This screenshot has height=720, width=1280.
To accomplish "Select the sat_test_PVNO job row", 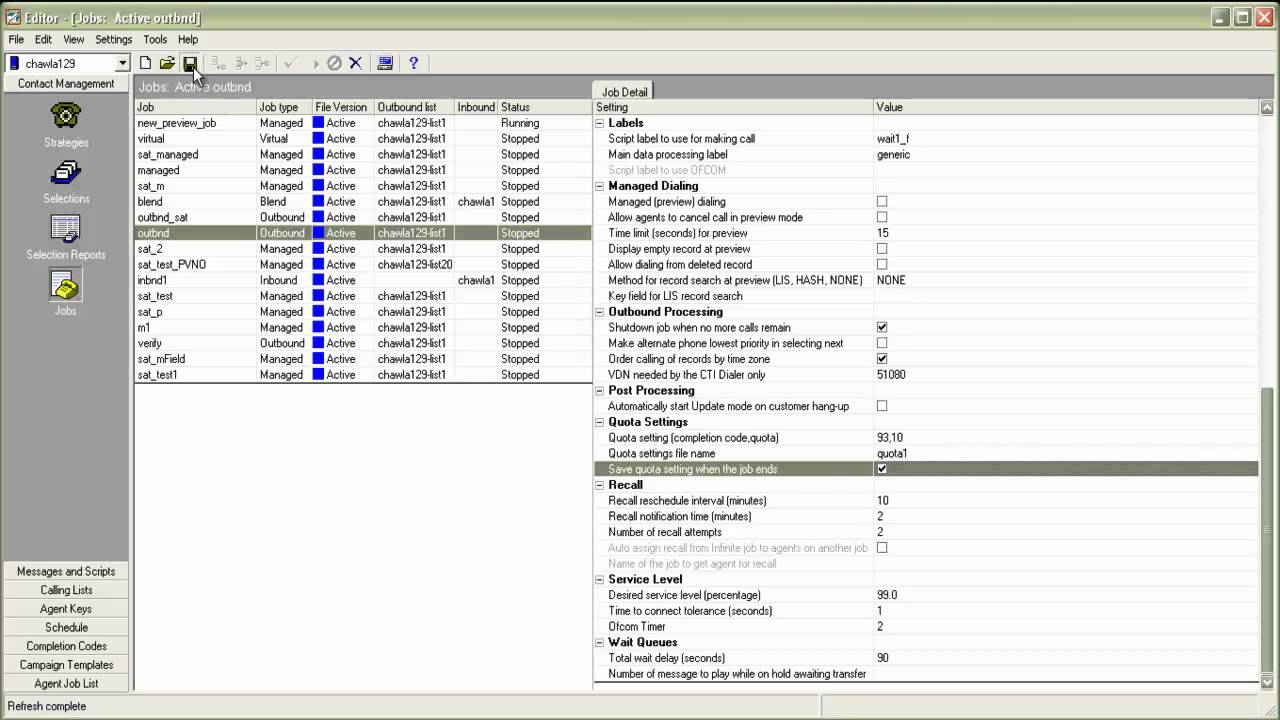I will pos(363,265).
